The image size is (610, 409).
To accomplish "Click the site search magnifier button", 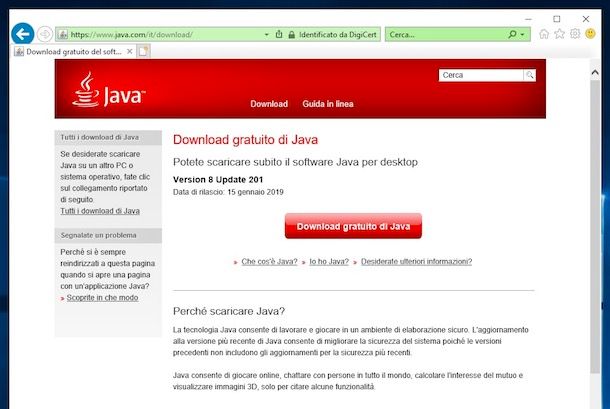I will [x=529, y=75].
